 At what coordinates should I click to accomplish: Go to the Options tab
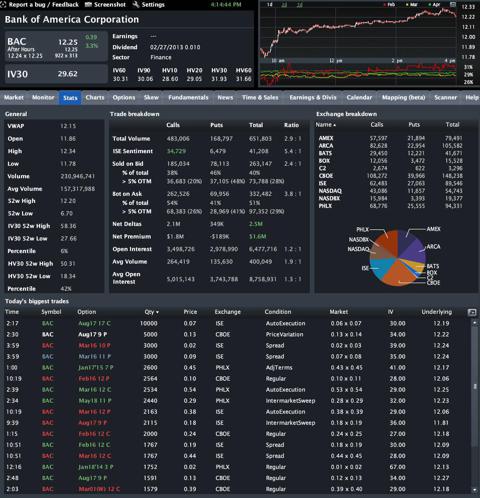pyautogui.click(x=124, y=98)
